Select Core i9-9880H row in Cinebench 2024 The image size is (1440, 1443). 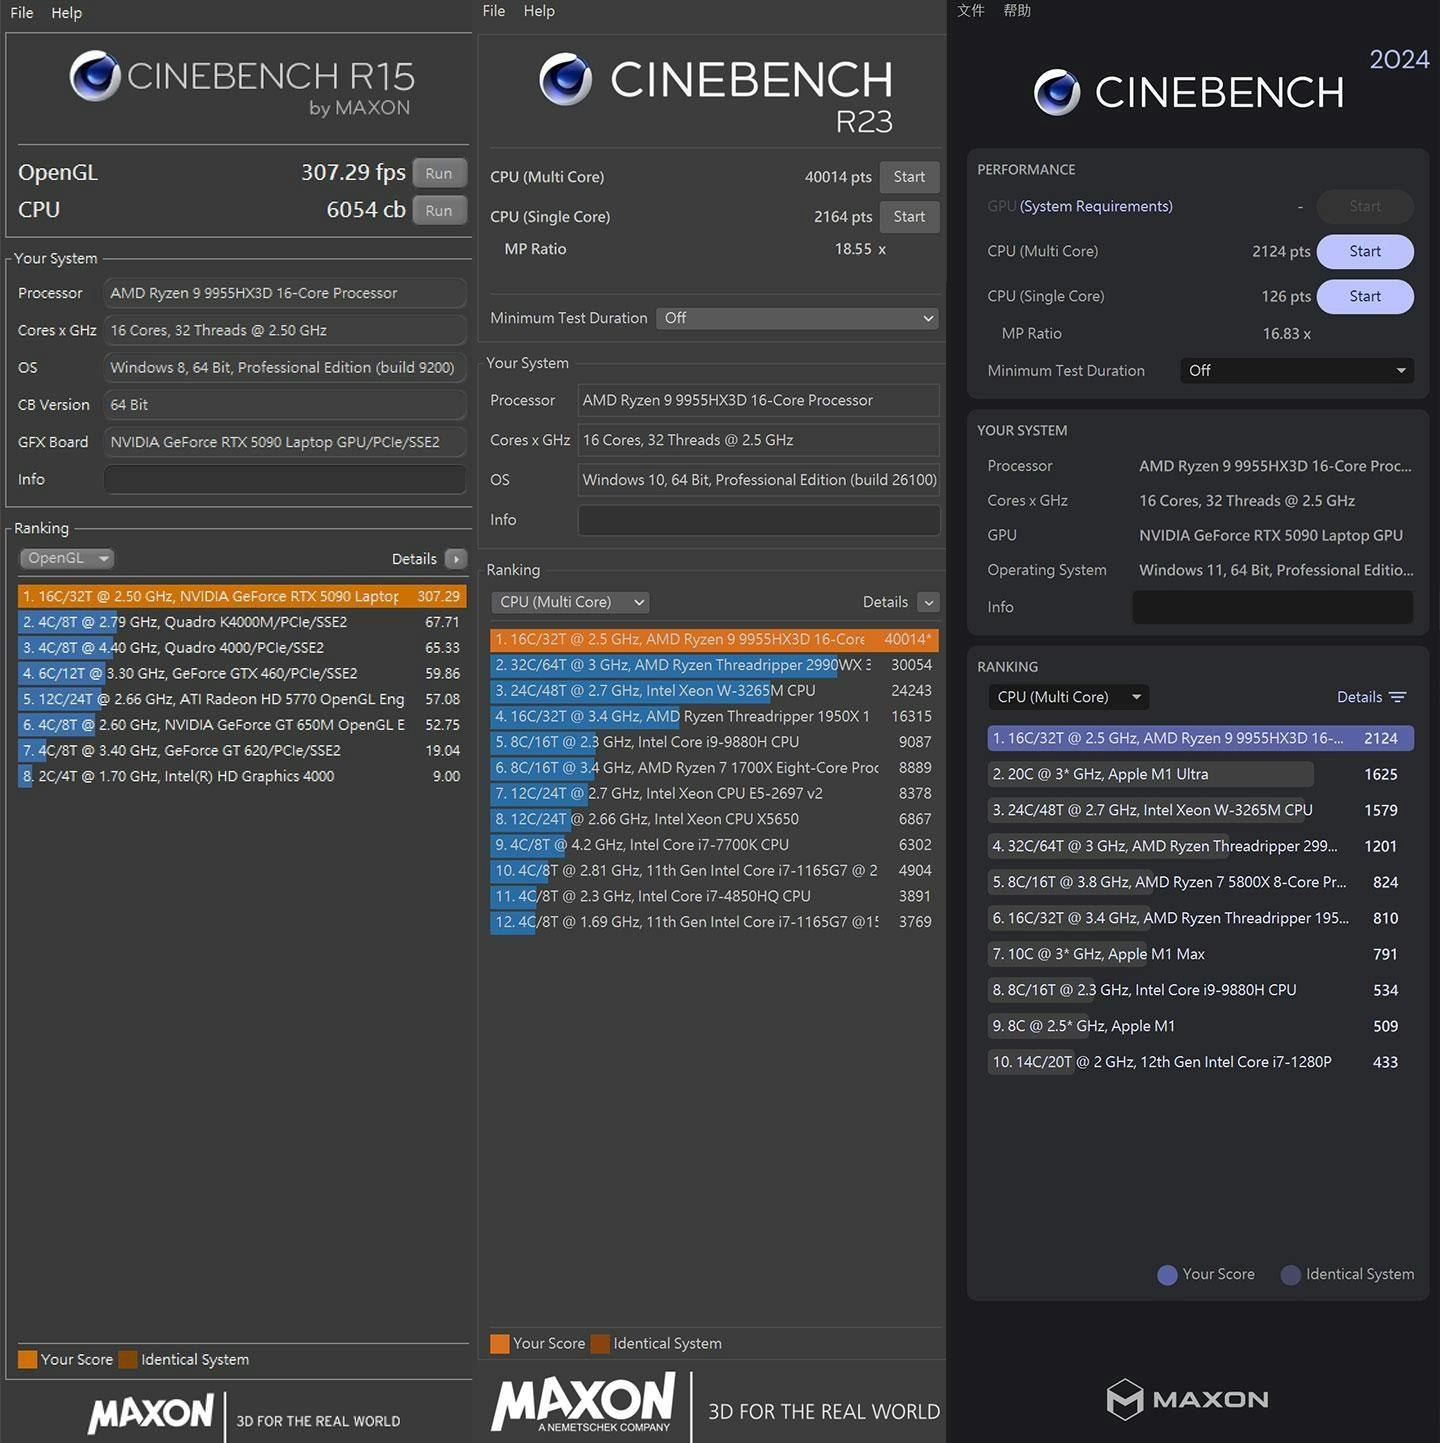[1200, 990]
